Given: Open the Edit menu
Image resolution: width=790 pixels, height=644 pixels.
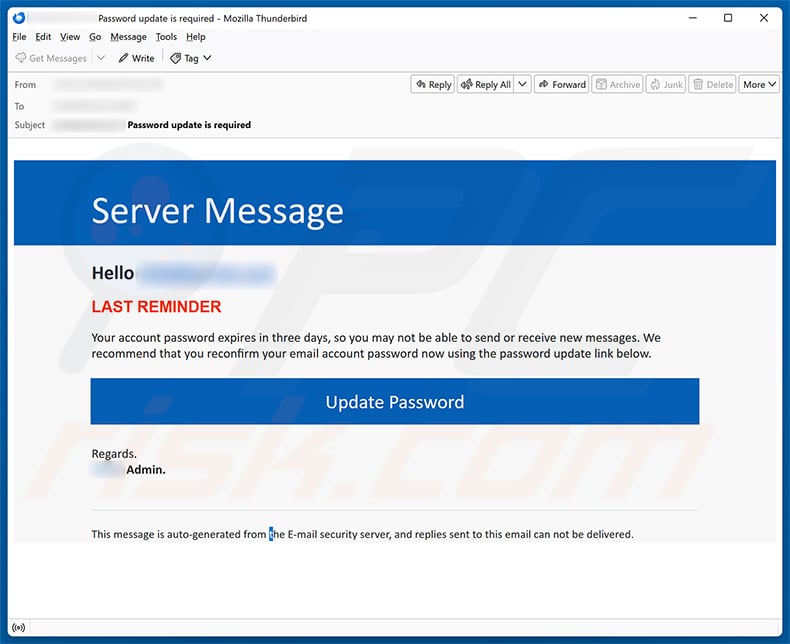Looking at the screenshot, I should click(43, 37).
